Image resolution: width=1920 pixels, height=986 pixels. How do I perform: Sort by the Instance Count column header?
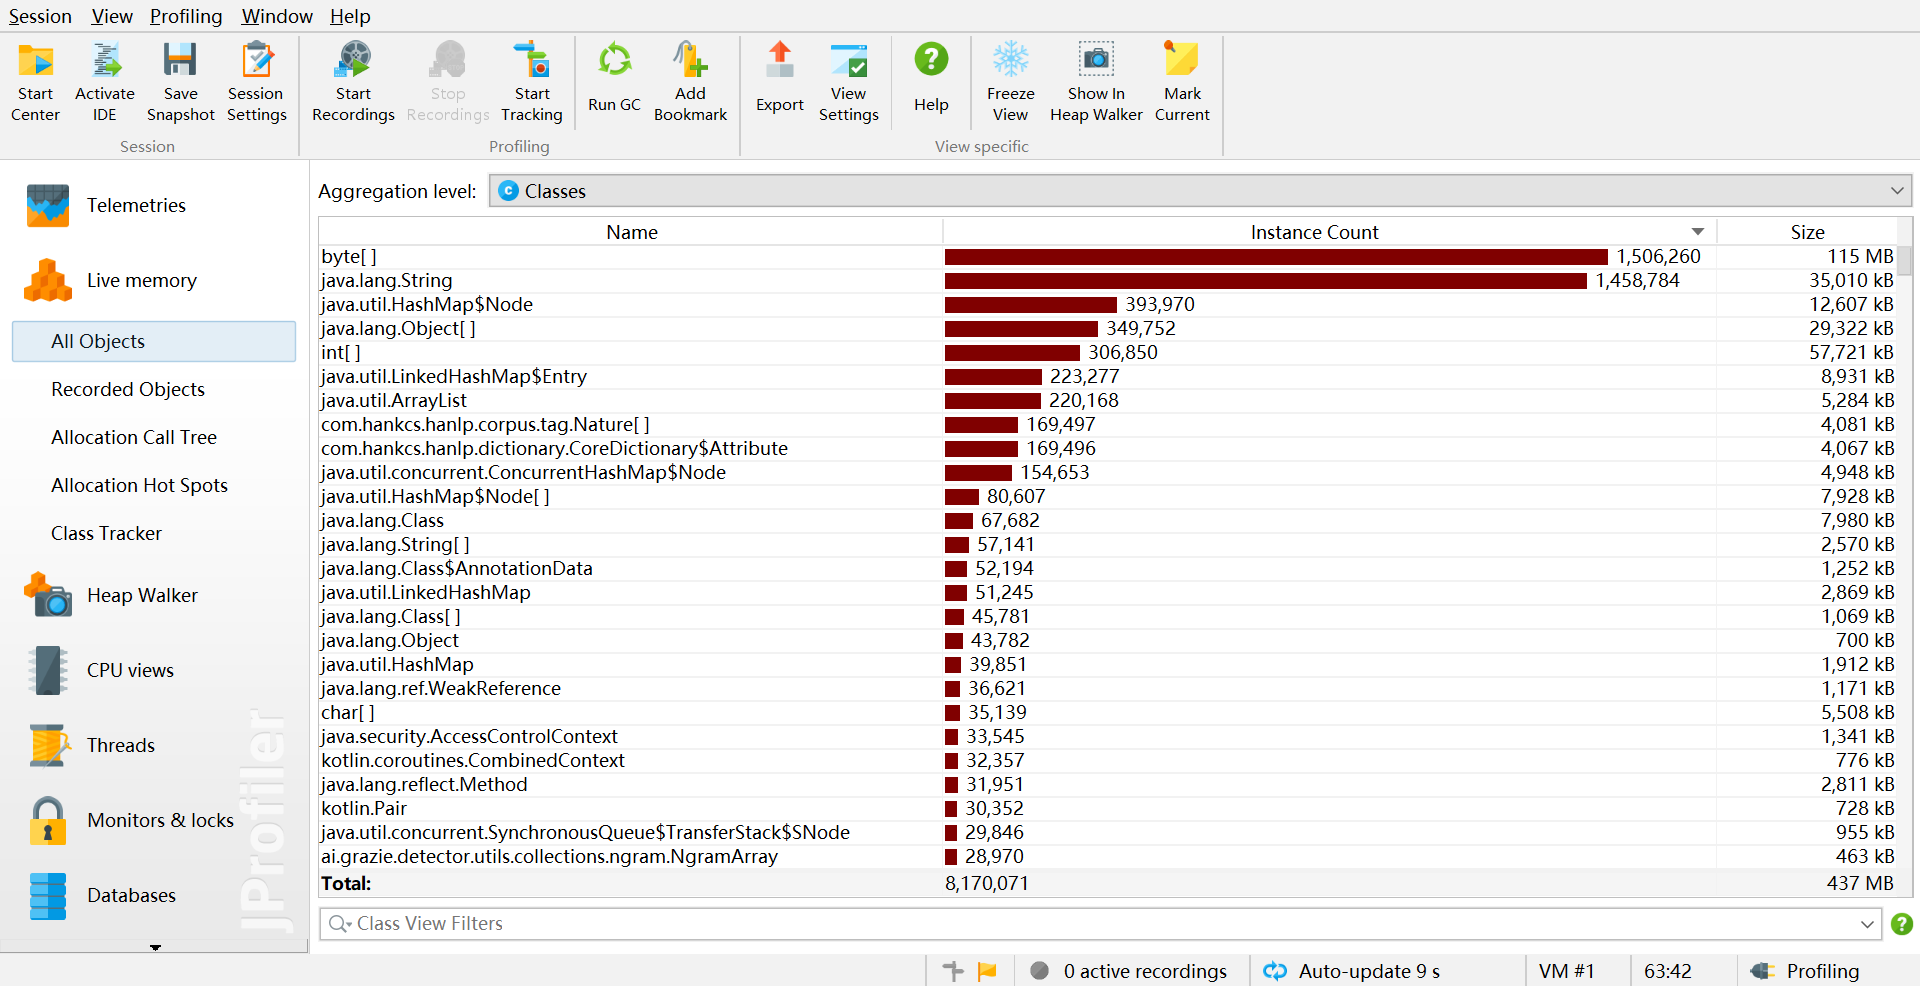(1314, 232)
